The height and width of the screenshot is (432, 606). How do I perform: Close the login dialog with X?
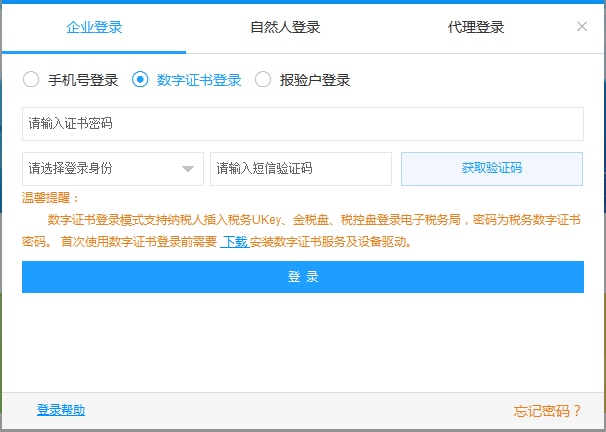(x=582, y=27)
